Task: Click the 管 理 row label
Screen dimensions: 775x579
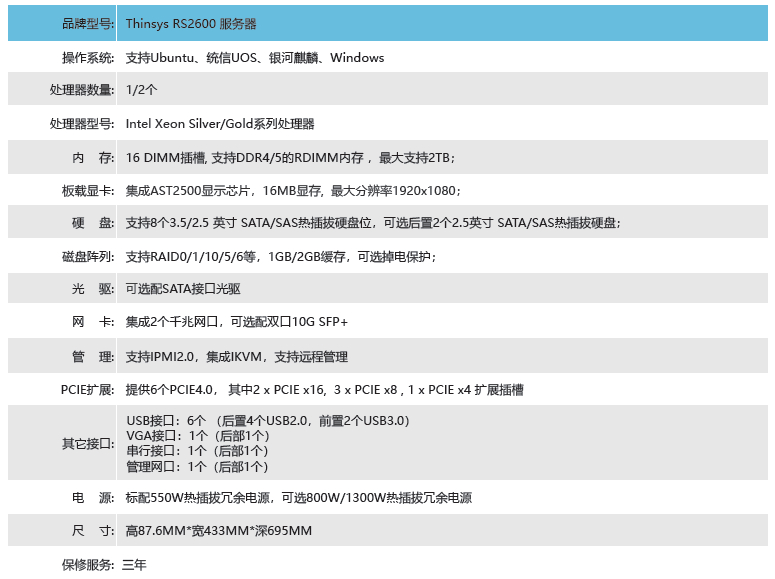Action: pyautogui.click(x=93, y=356)
